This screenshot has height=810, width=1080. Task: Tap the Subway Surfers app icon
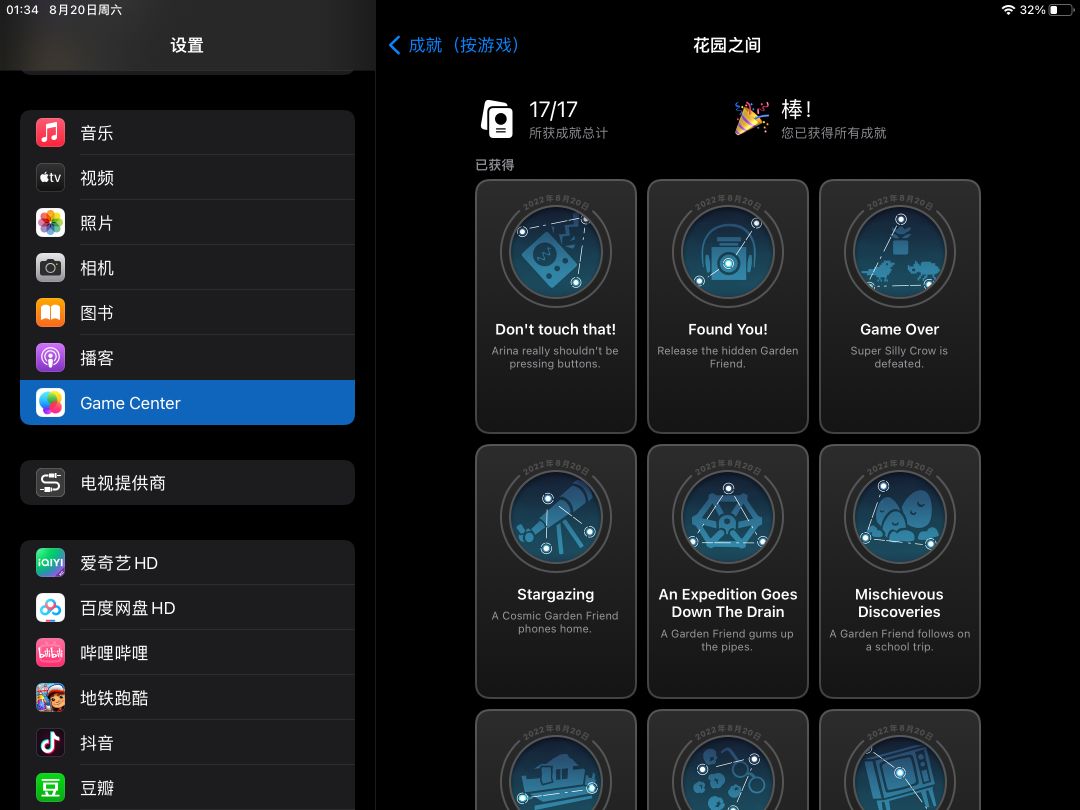pos(50,698)
